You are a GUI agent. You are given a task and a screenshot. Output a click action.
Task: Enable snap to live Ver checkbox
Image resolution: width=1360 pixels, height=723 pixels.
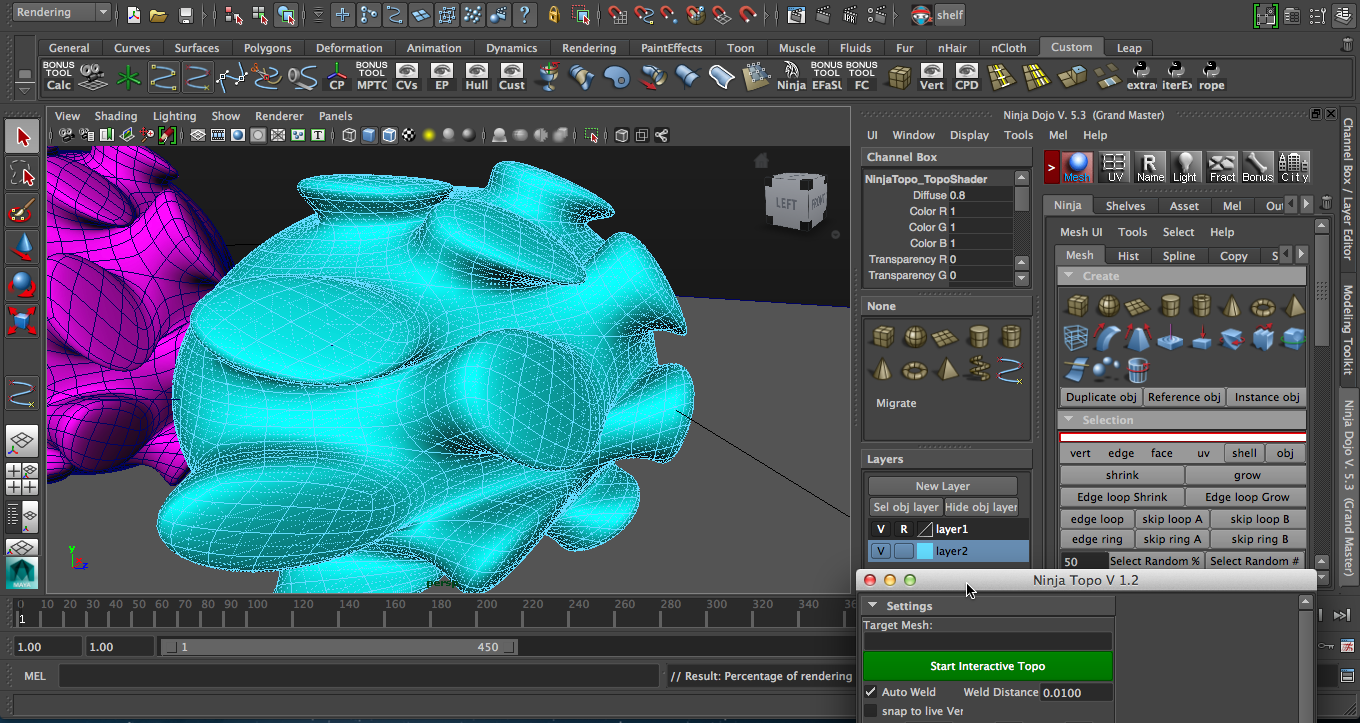point(871,711)
